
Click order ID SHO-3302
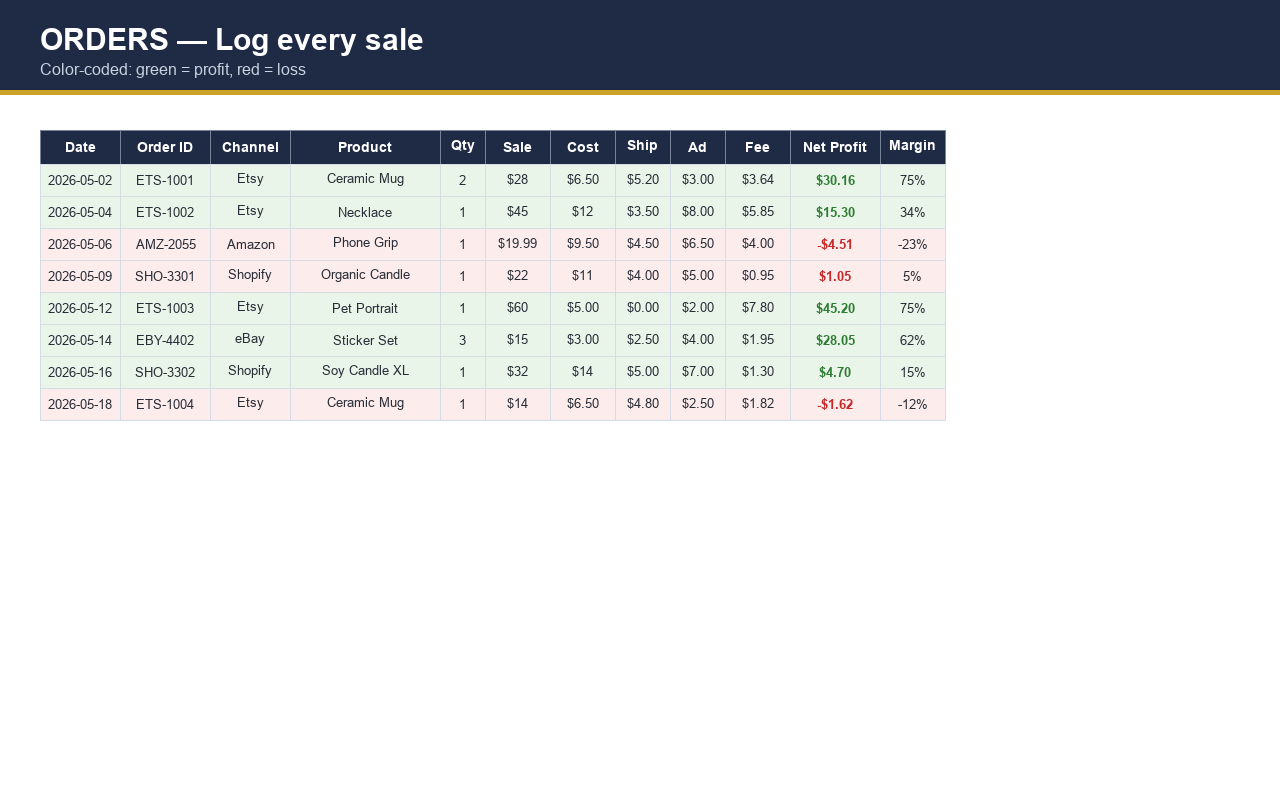coord(165,373)
